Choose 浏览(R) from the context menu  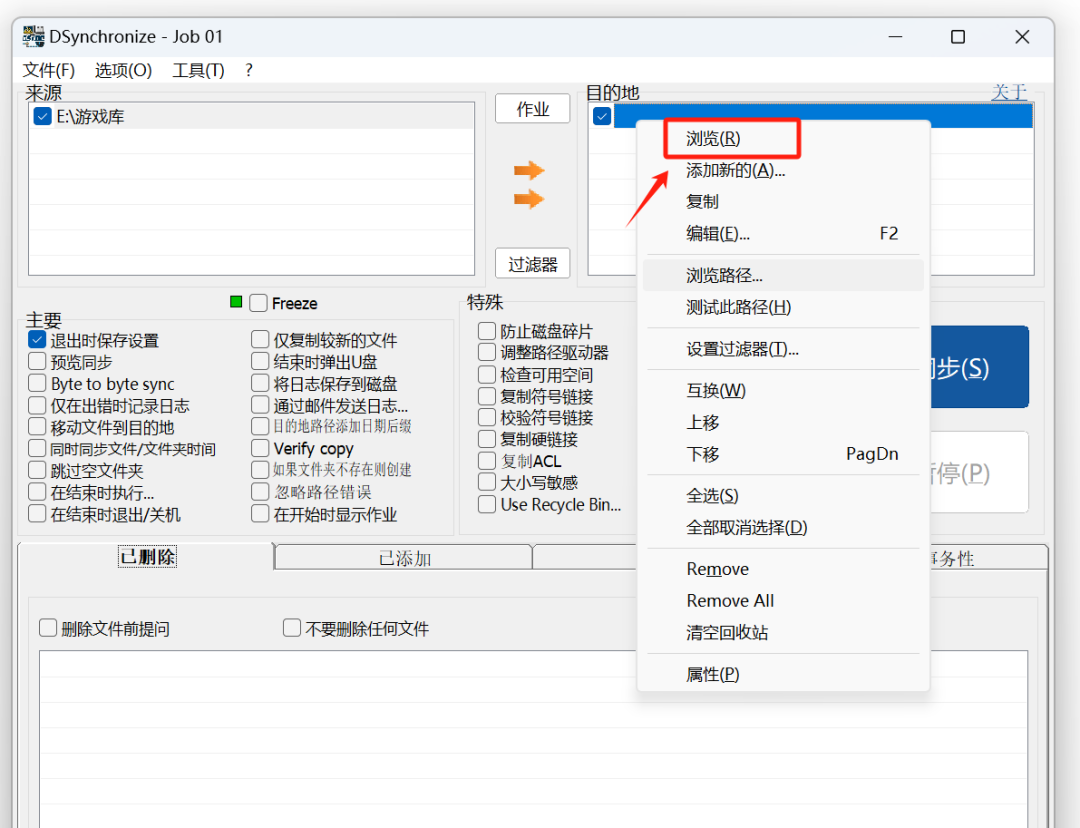[x=783, y=139]
